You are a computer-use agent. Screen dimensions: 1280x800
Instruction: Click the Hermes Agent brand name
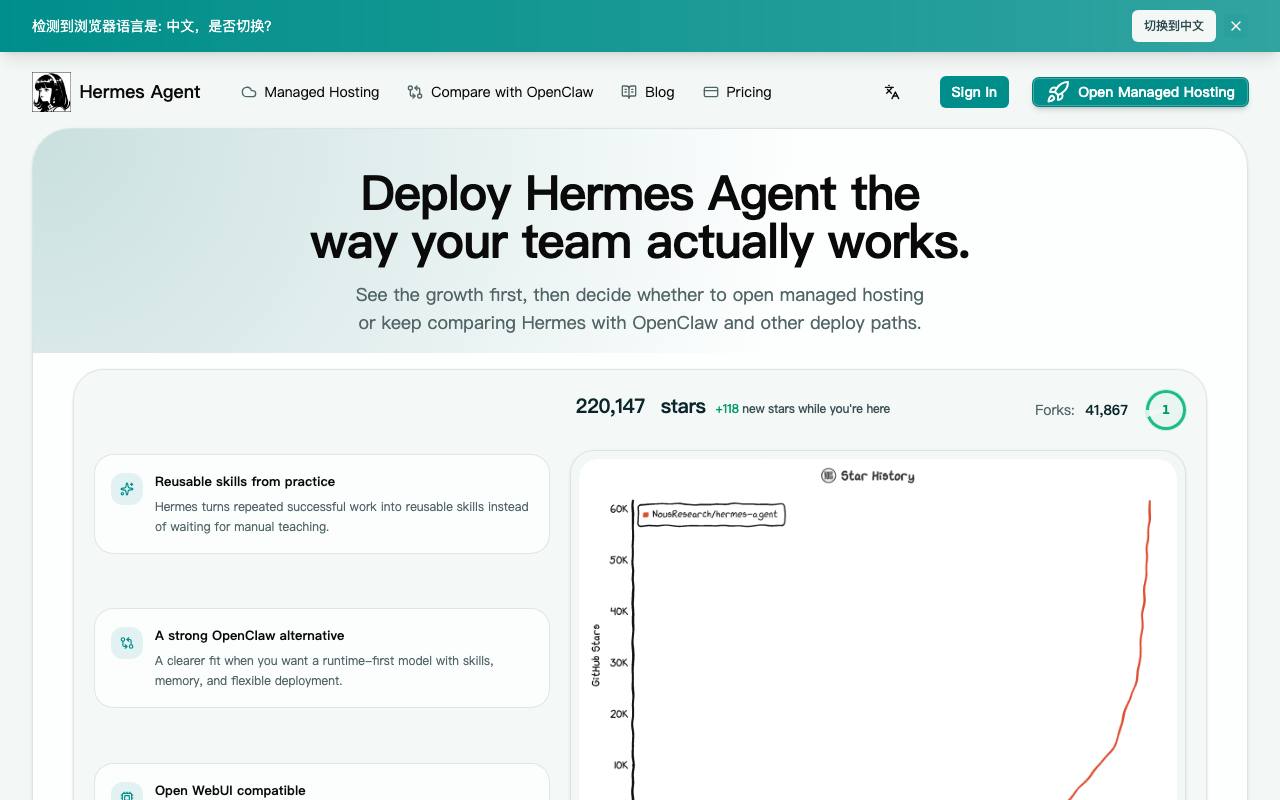point(140,92)
